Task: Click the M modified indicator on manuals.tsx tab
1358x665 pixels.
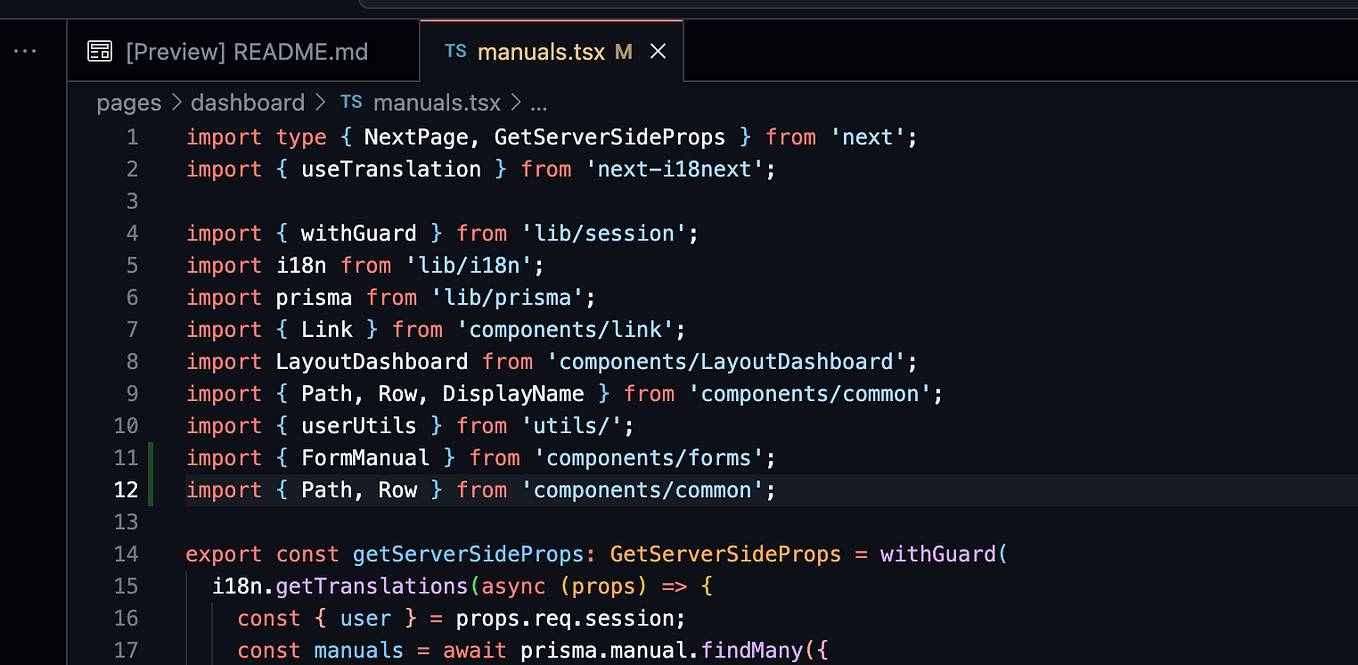Action: (624, 51)
